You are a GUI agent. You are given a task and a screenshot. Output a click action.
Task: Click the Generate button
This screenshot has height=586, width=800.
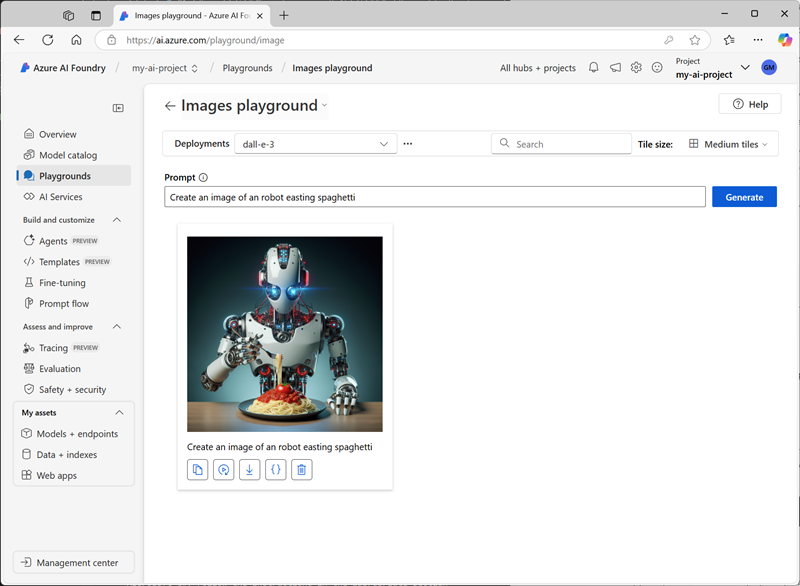point(744,197)
